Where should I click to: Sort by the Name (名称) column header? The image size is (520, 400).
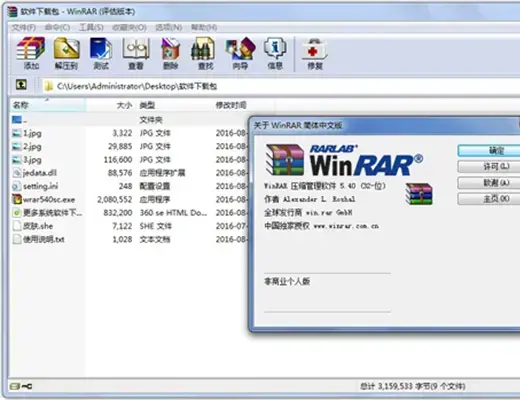[48, 105]
